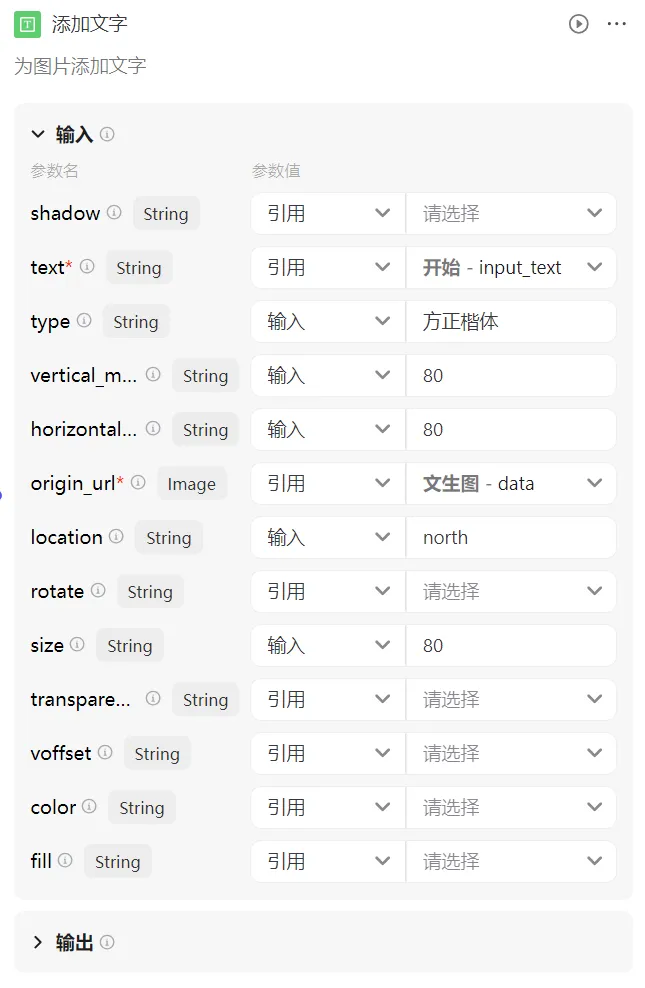Image resolution: width=645 pixels, height=988 pixels.
Task: Run the 添加文字 node with play icon
Action: pyautogui.click(x=578, y=24)
